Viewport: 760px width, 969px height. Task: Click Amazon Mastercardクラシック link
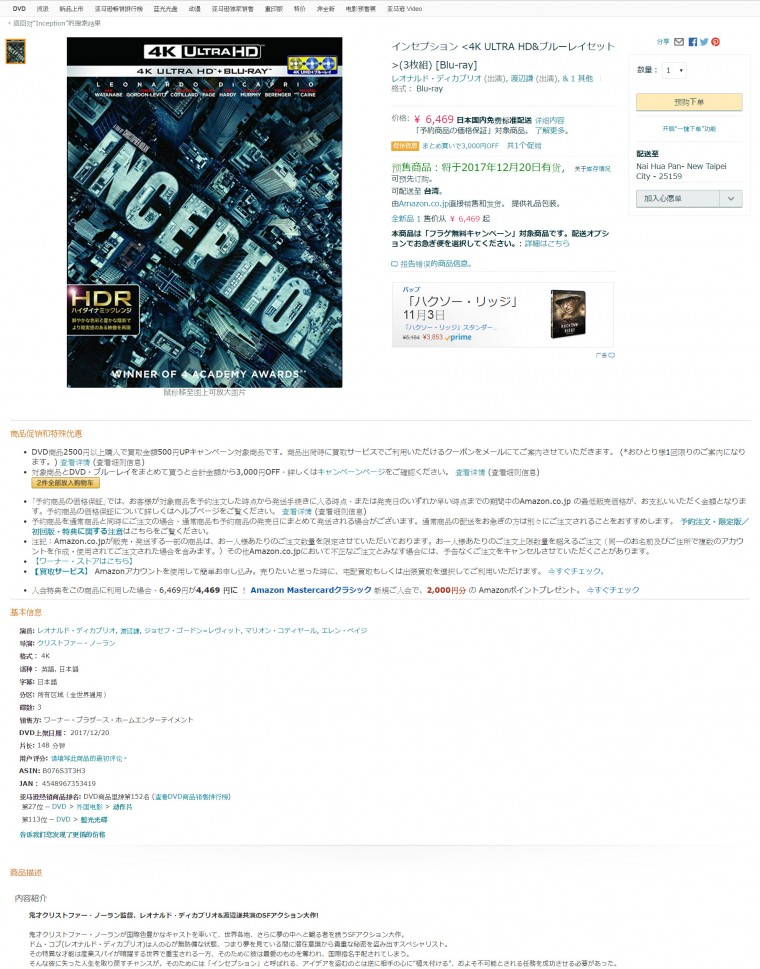[x=311, y=590]
